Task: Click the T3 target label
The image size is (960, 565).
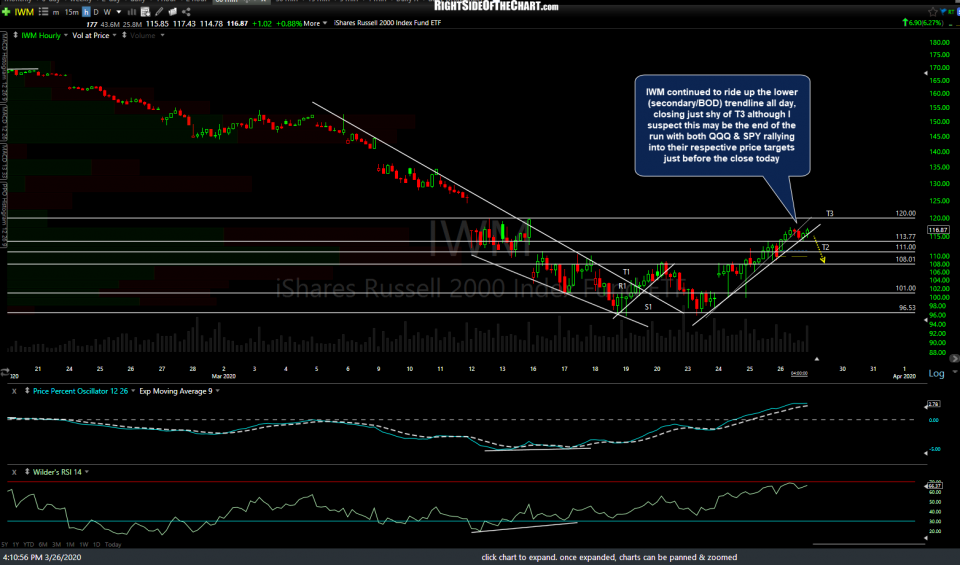Action: tap(830, 214)
